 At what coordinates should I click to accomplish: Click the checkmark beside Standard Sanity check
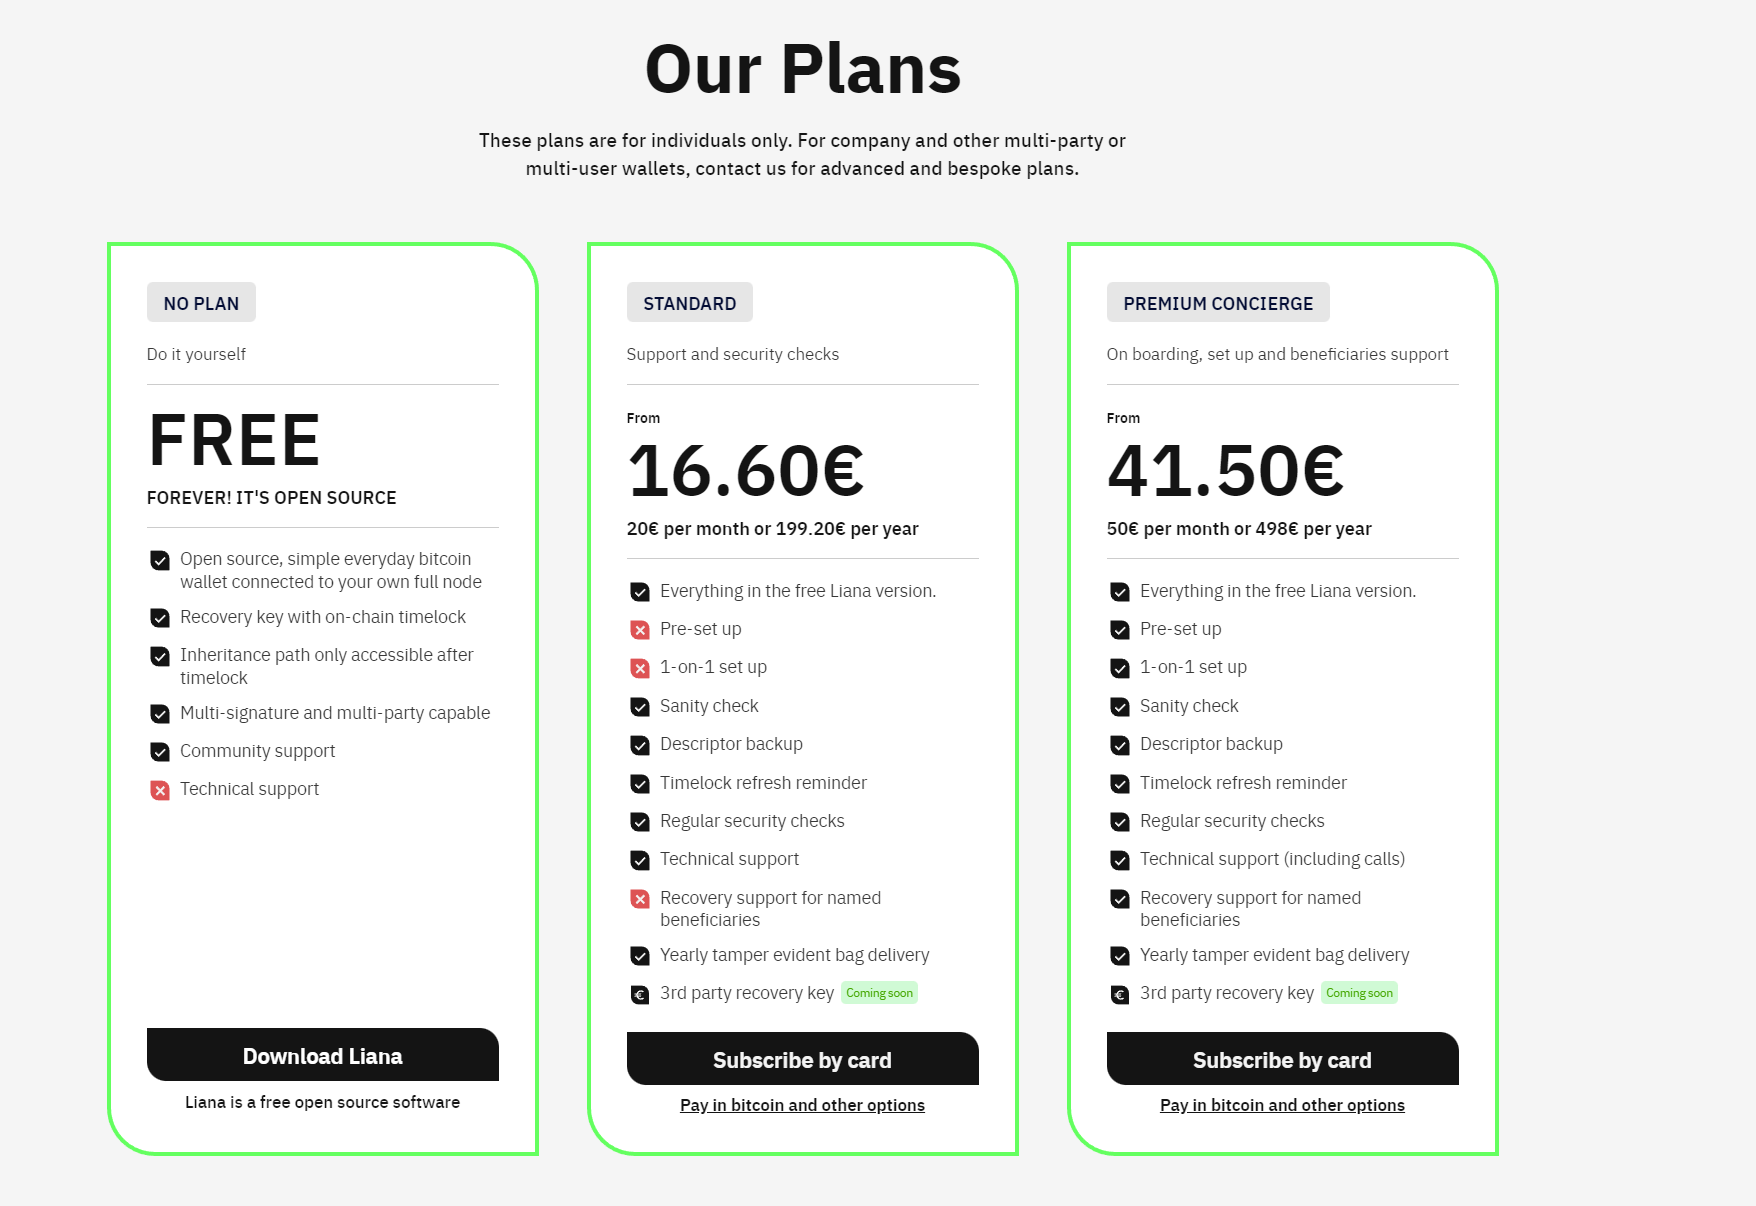(x=640, y=707)
